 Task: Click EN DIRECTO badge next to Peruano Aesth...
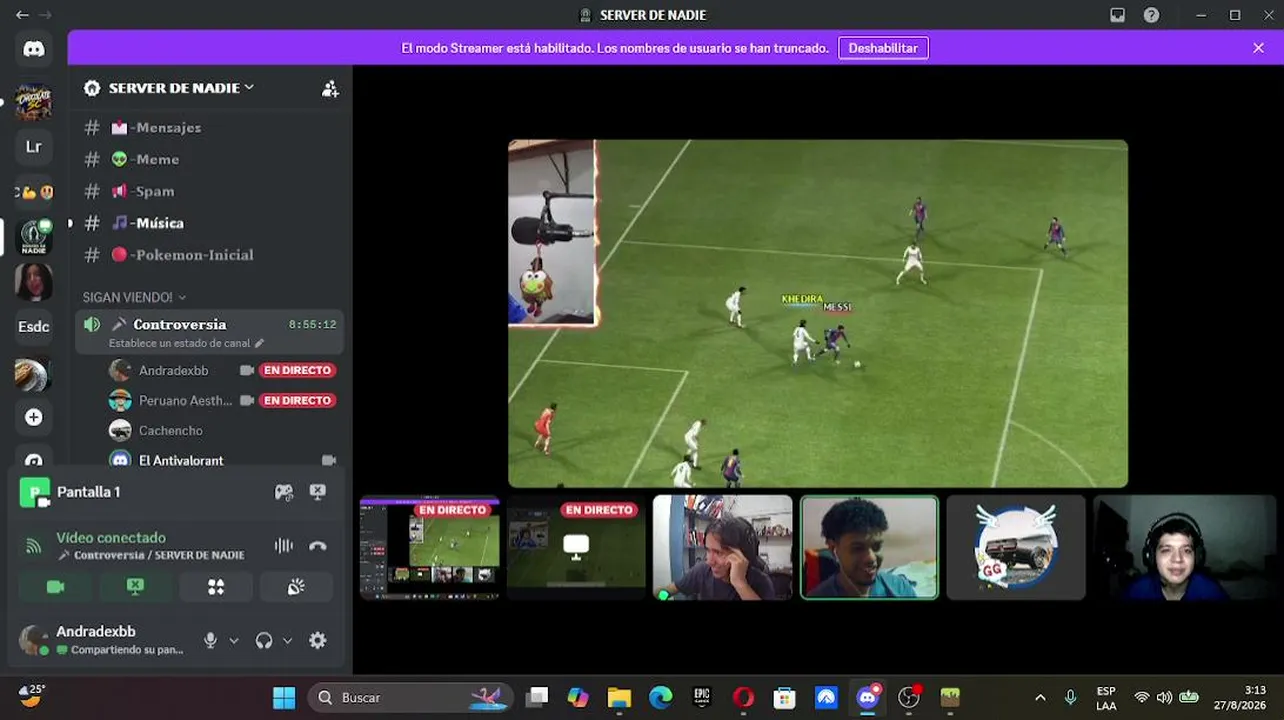297,400
